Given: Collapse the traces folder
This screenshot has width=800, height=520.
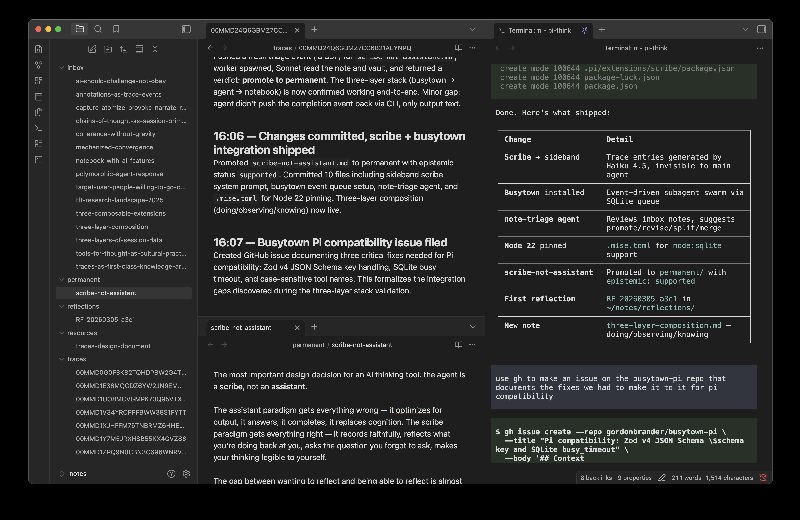Looking at the screenshot, I should tap(61, 358).
